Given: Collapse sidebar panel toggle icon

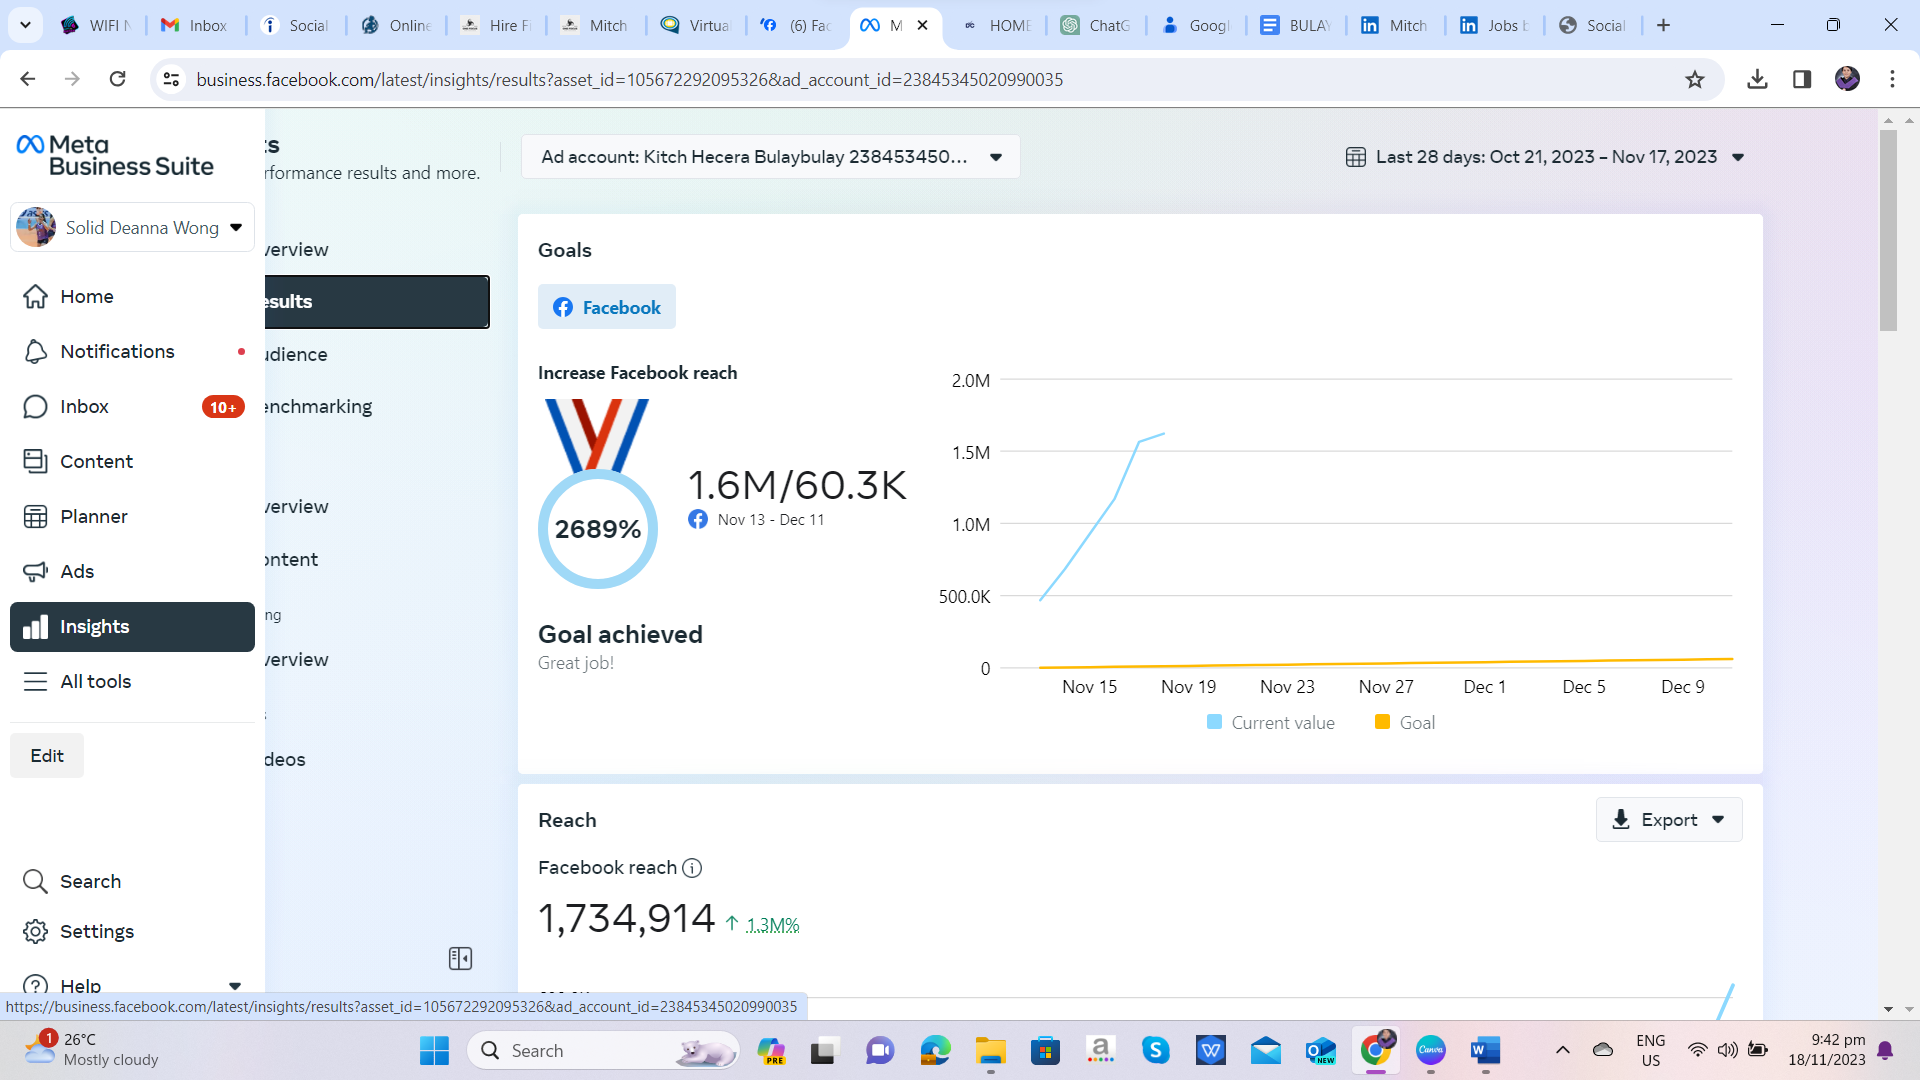Looking at the screenshot, I should pos(460,959).
